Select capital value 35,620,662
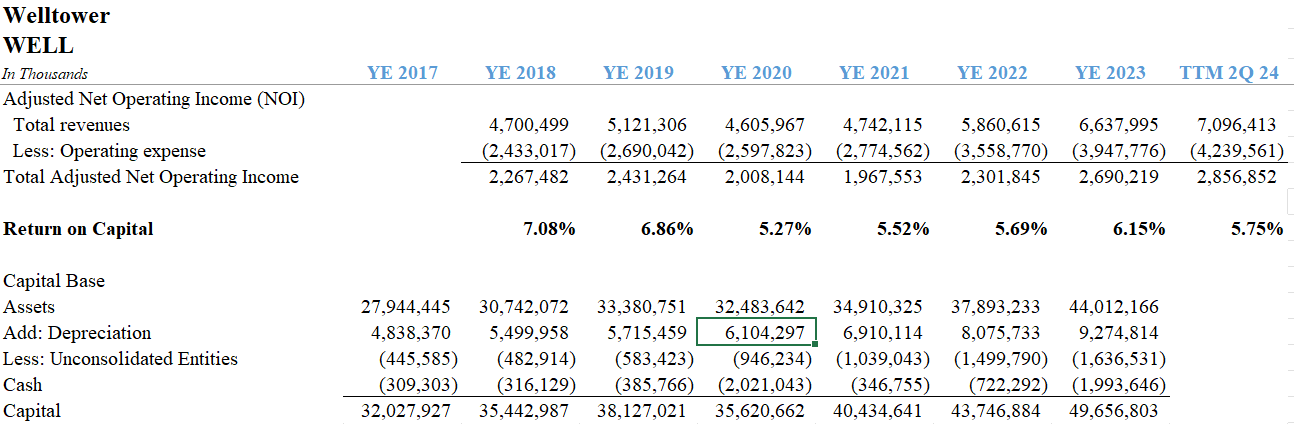This screenshot has height=424, width=1294. click(759, 411)
